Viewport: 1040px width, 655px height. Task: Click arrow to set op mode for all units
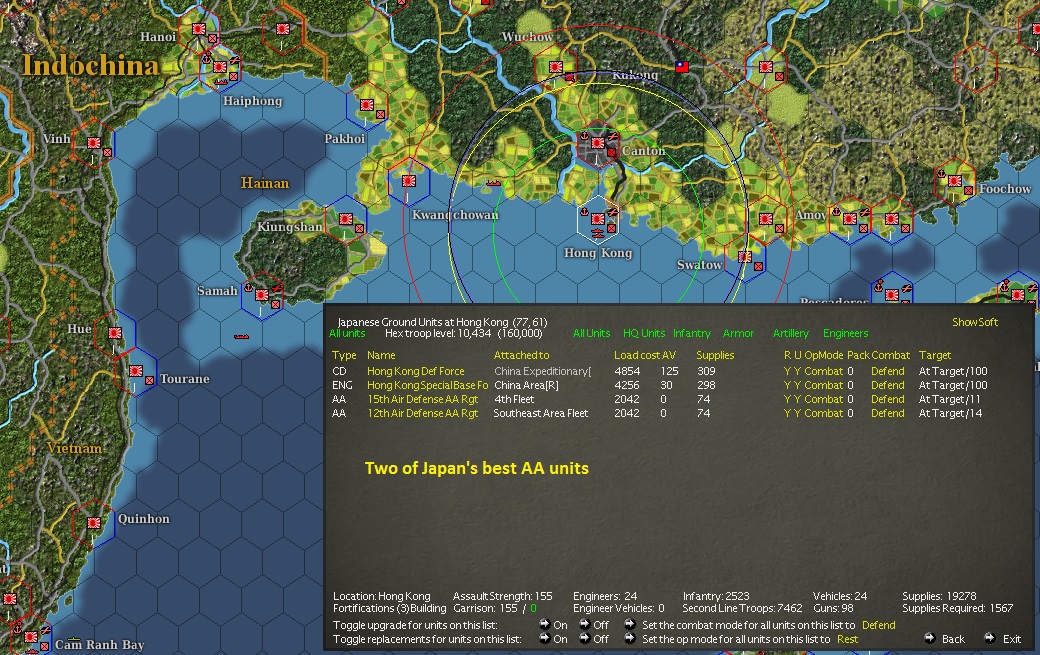coord(629,638)
